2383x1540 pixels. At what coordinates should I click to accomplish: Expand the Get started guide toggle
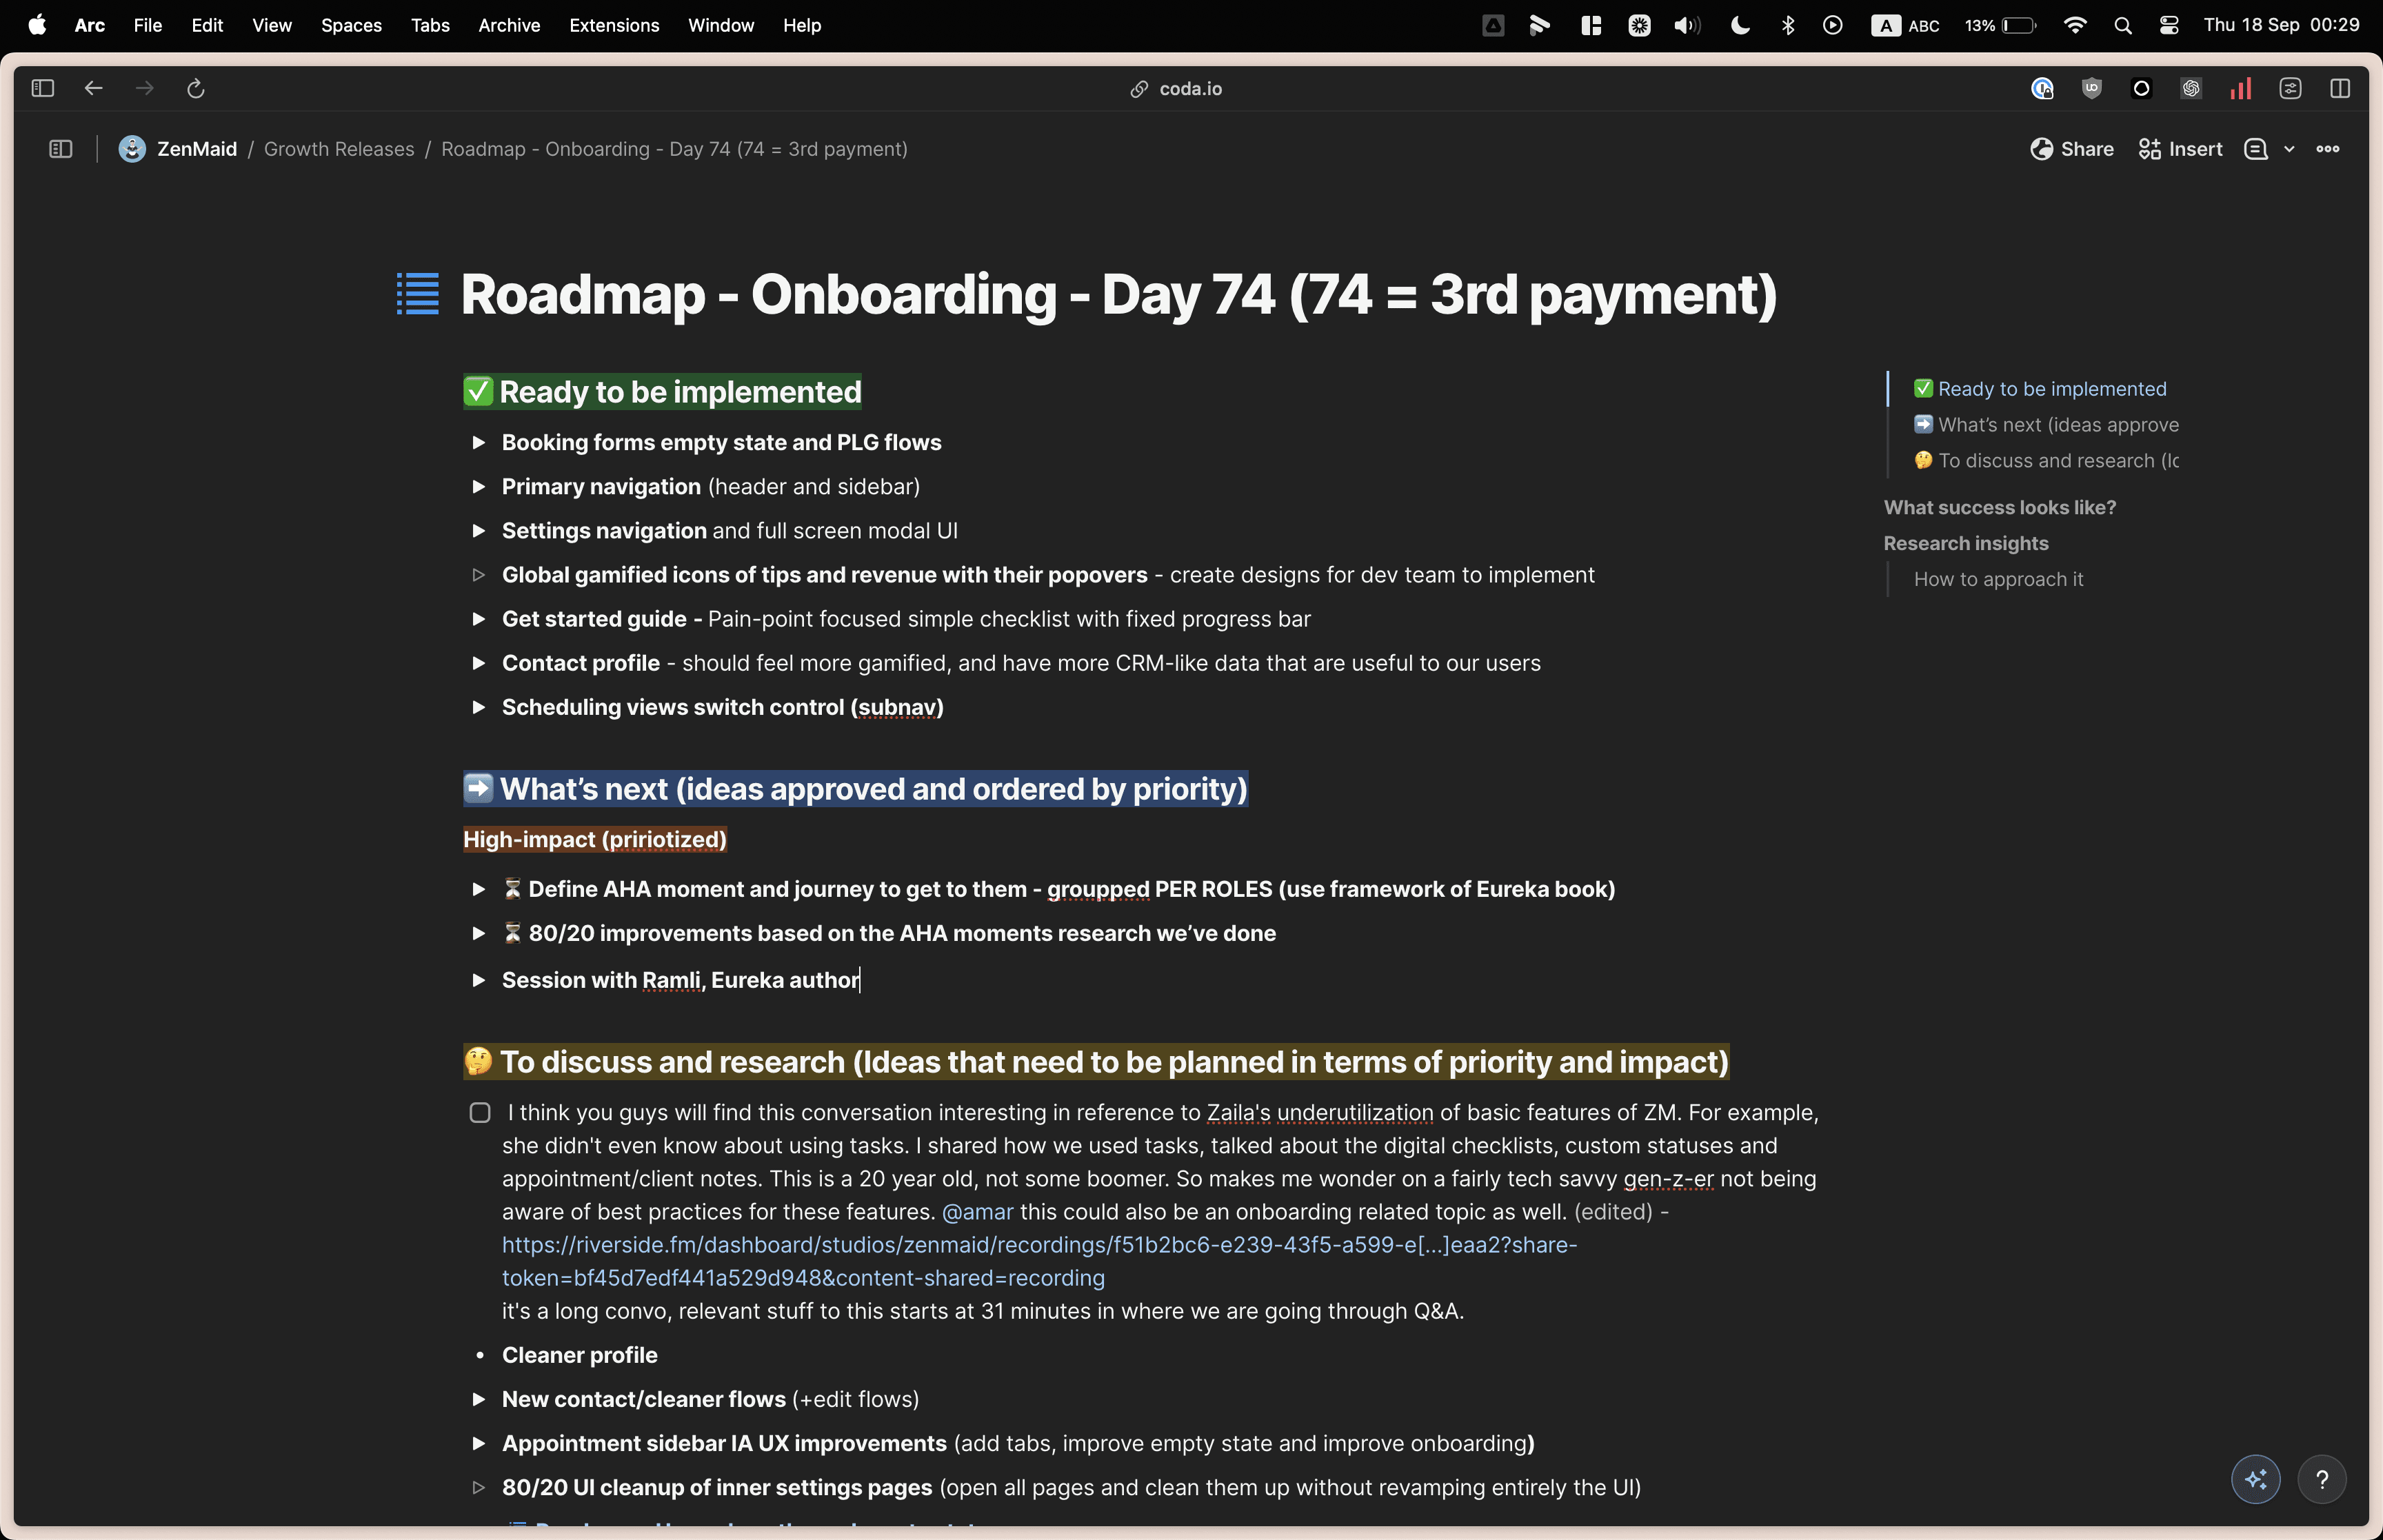479,619
